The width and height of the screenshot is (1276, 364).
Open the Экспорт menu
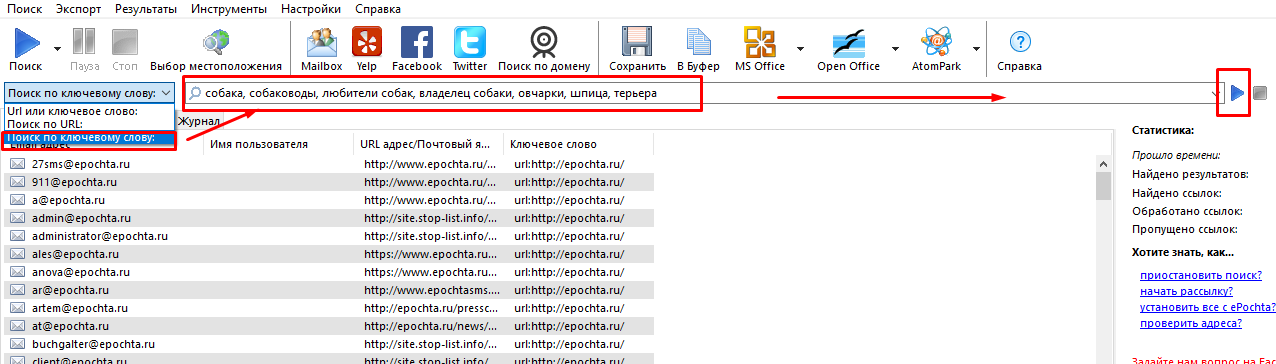click(78, 9)
